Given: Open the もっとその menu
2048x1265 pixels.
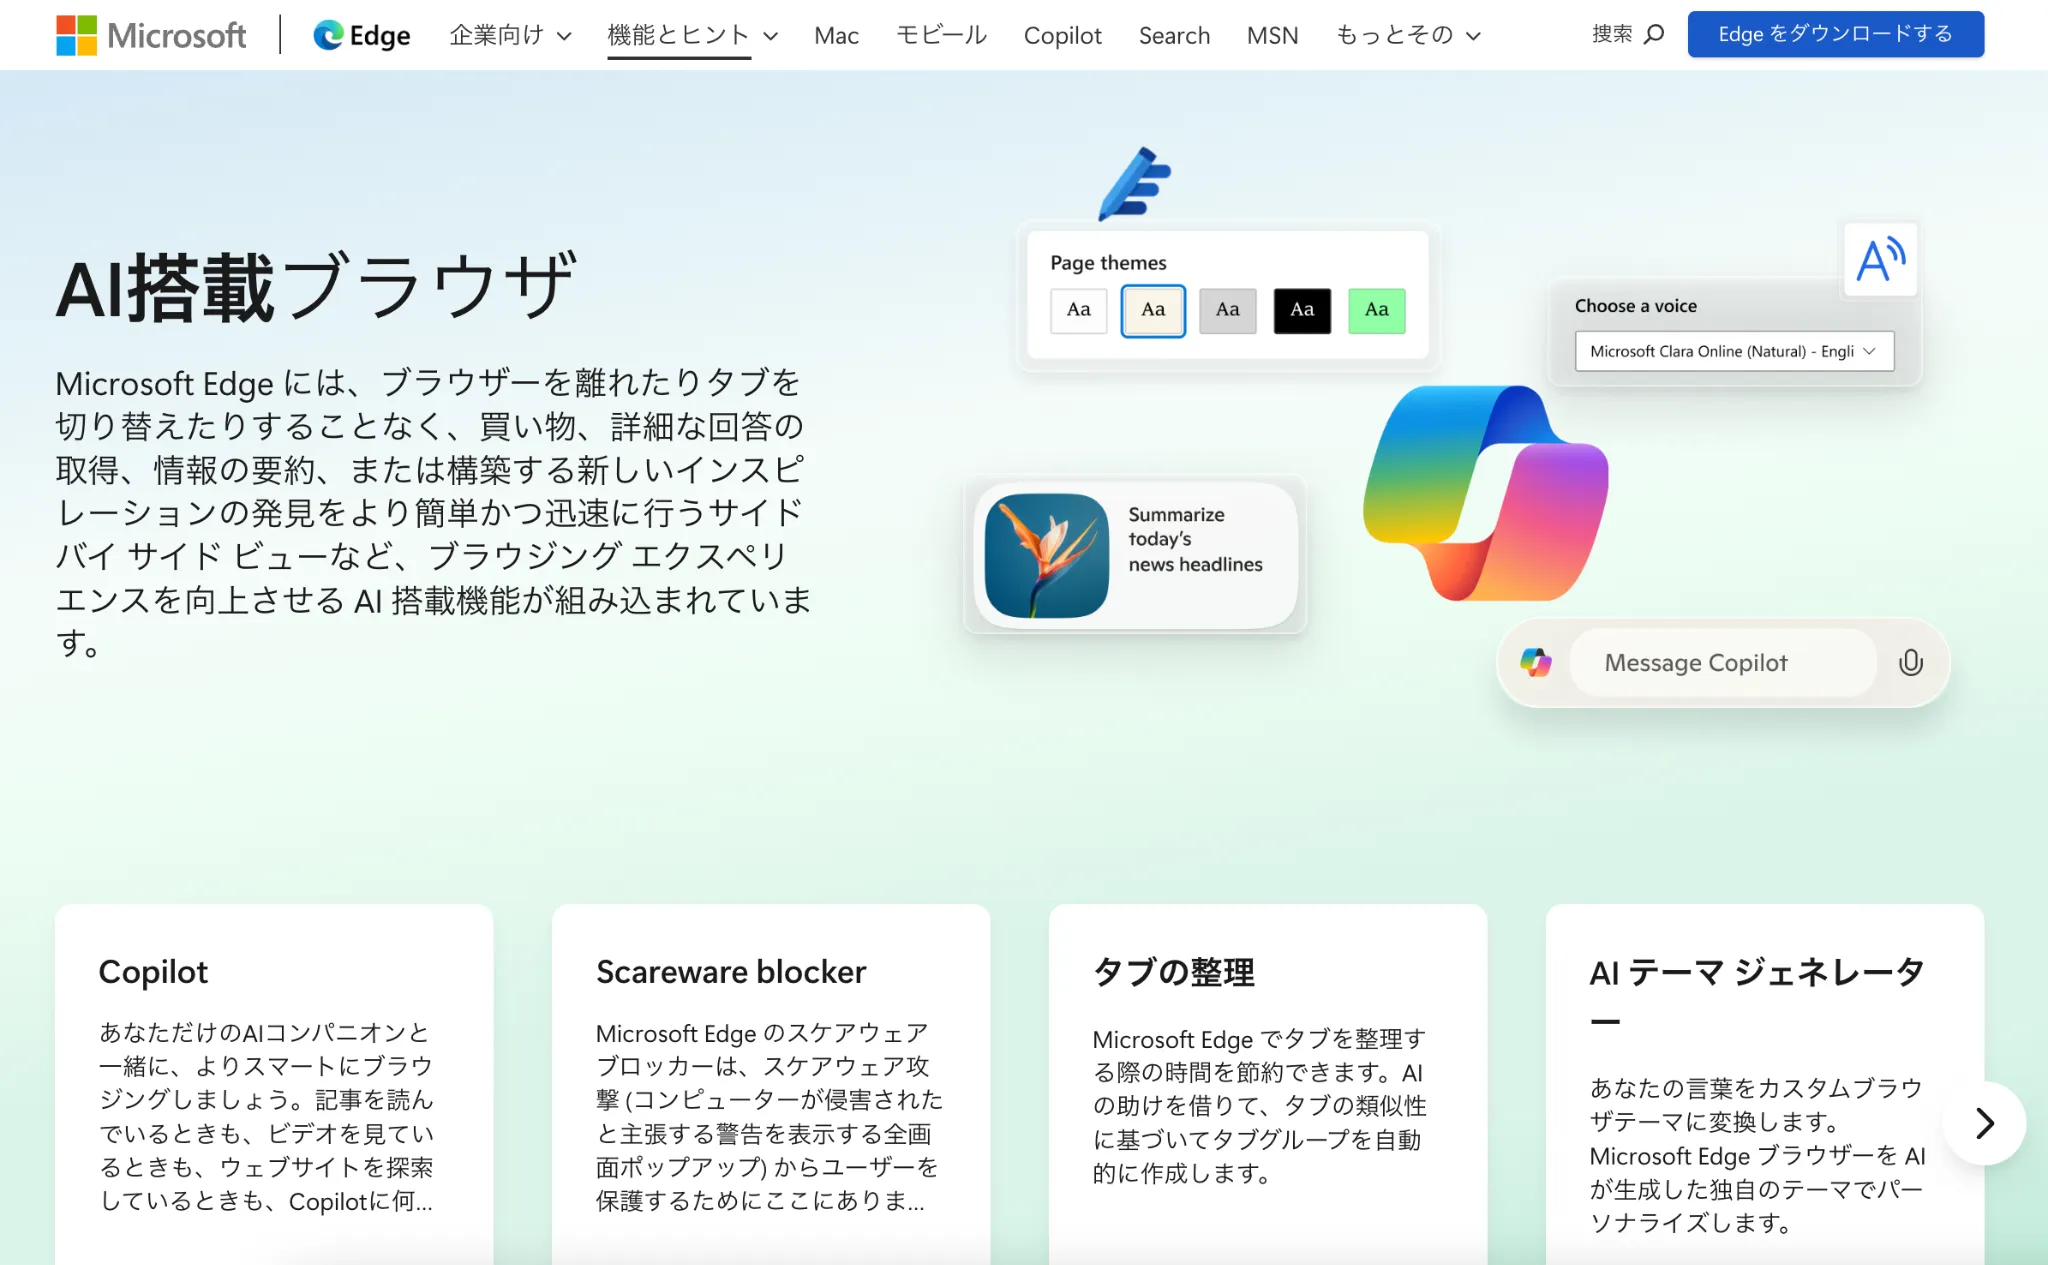Looking at the screenshot, I should pos(1407,35).
